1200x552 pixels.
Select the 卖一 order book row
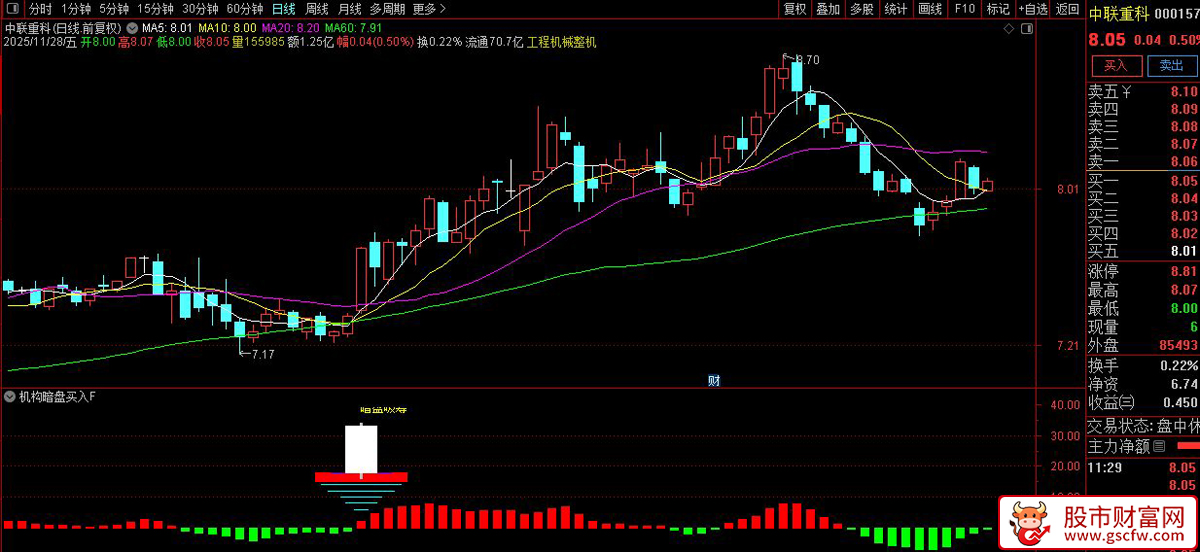coord(1143,162)
